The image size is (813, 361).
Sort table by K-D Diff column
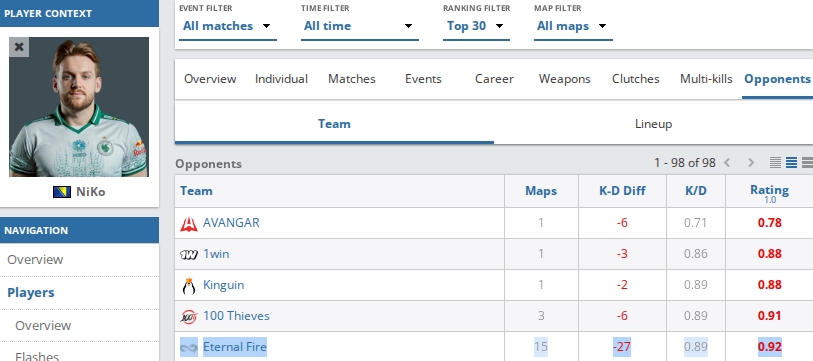tap(622, 191)
